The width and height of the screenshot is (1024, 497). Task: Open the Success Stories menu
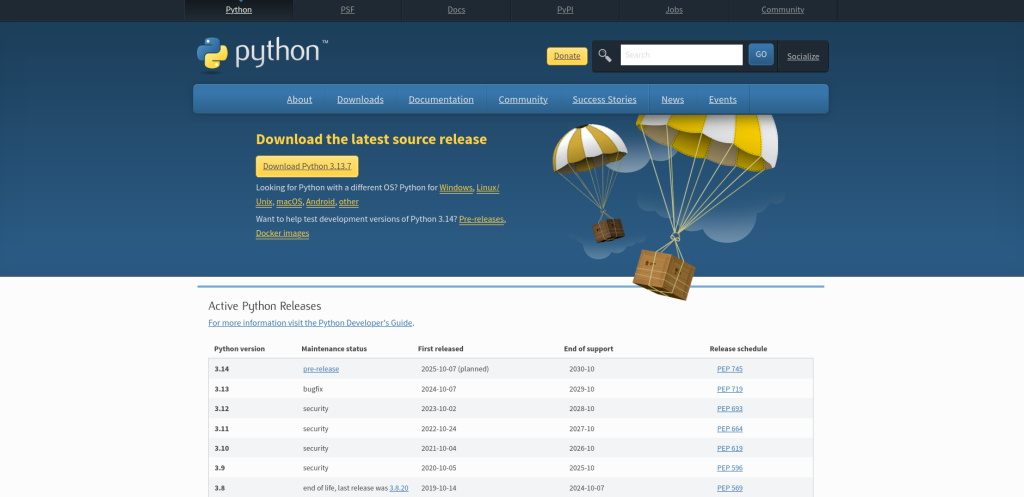tap(604, 99)
